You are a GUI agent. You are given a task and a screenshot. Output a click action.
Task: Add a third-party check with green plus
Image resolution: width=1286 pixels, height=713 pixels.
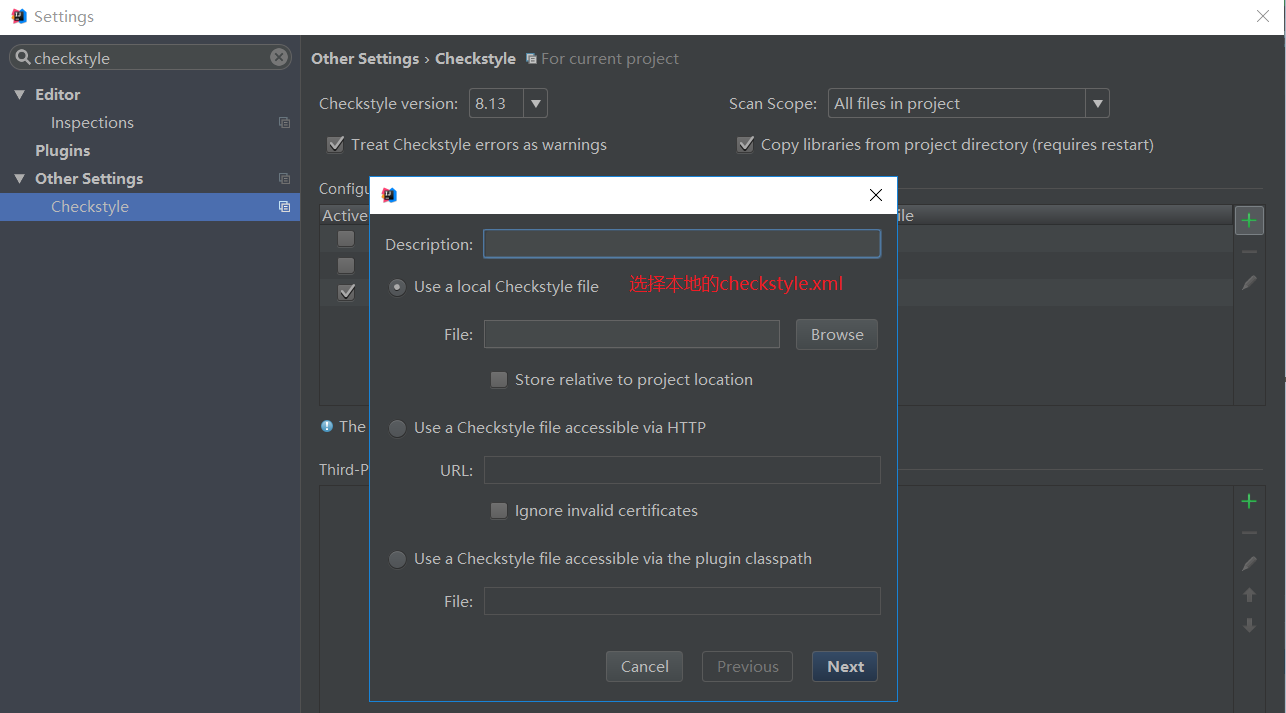point(1249,501)
